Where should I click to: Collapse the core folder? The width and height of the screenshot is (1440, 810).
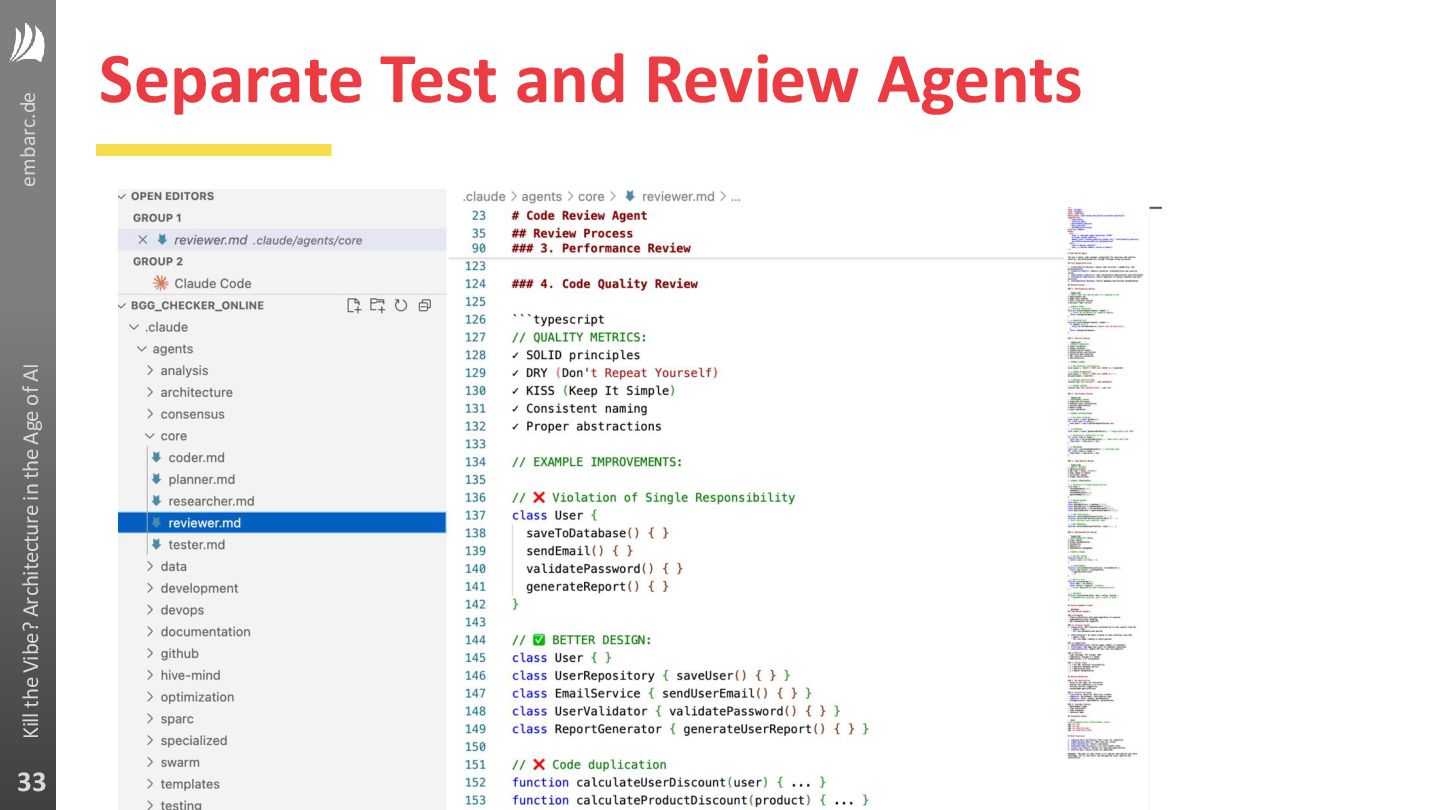click(x=150, y=436)
